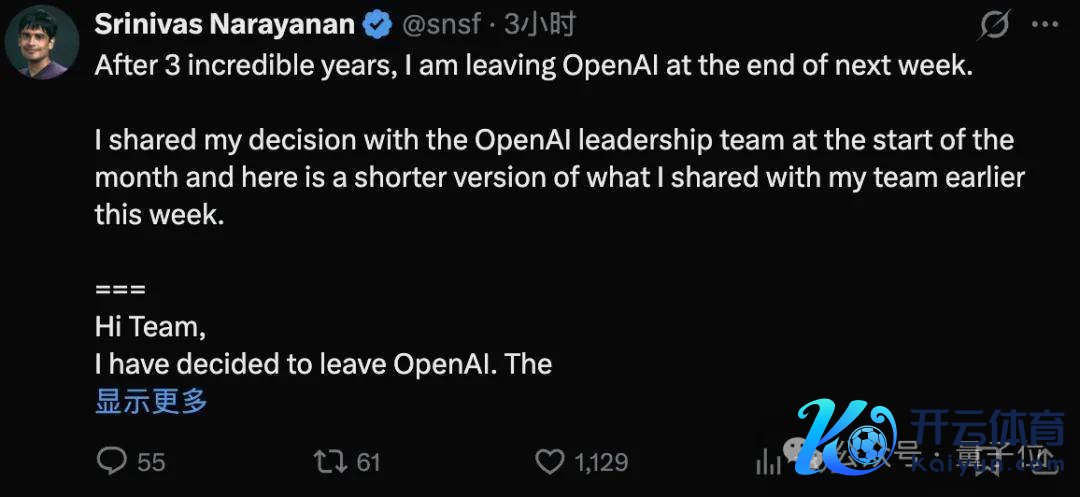The image size is (1080, 497).
Task: Like the tweet with the heart icon
Action: [549, 461]
